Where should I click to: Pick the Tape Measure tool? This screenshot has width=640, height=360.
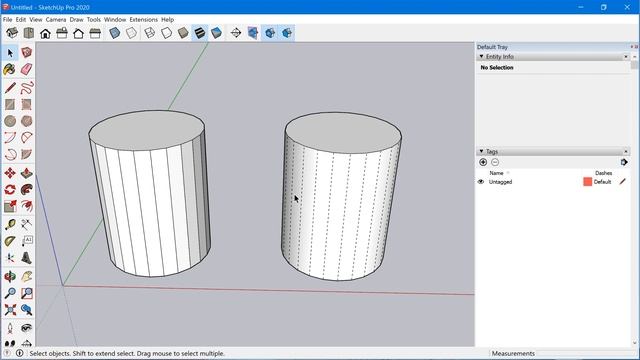10,224
